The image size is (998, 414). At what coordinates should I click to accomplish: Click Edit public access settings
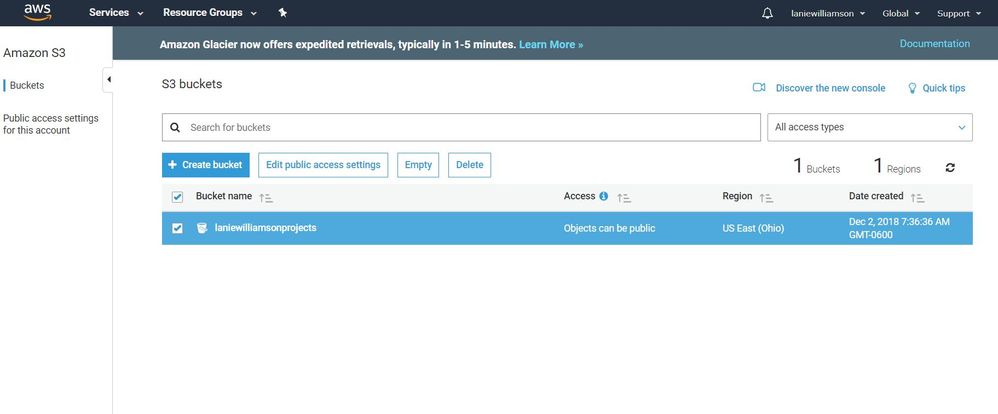[x=323, y=165]
